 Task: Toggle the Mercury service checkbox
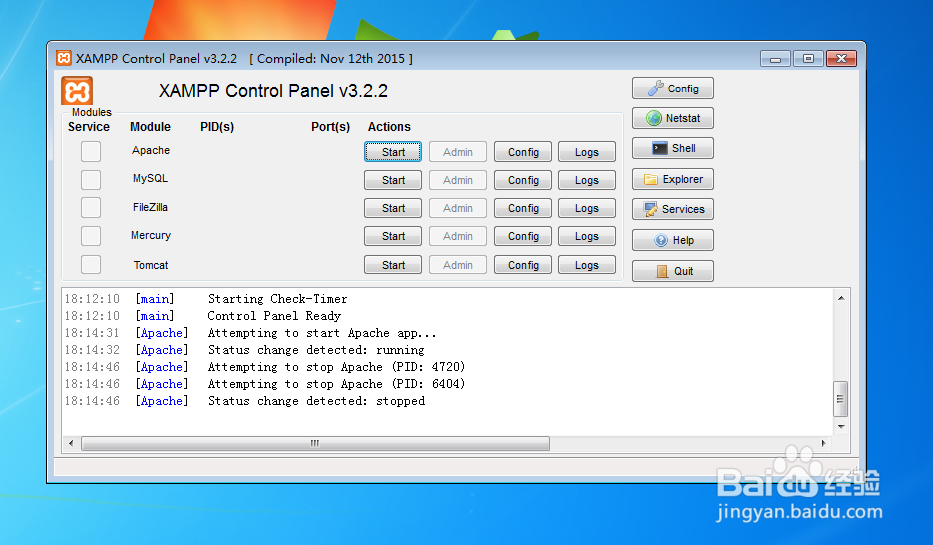pyautogui.click(x=91, y=236)
